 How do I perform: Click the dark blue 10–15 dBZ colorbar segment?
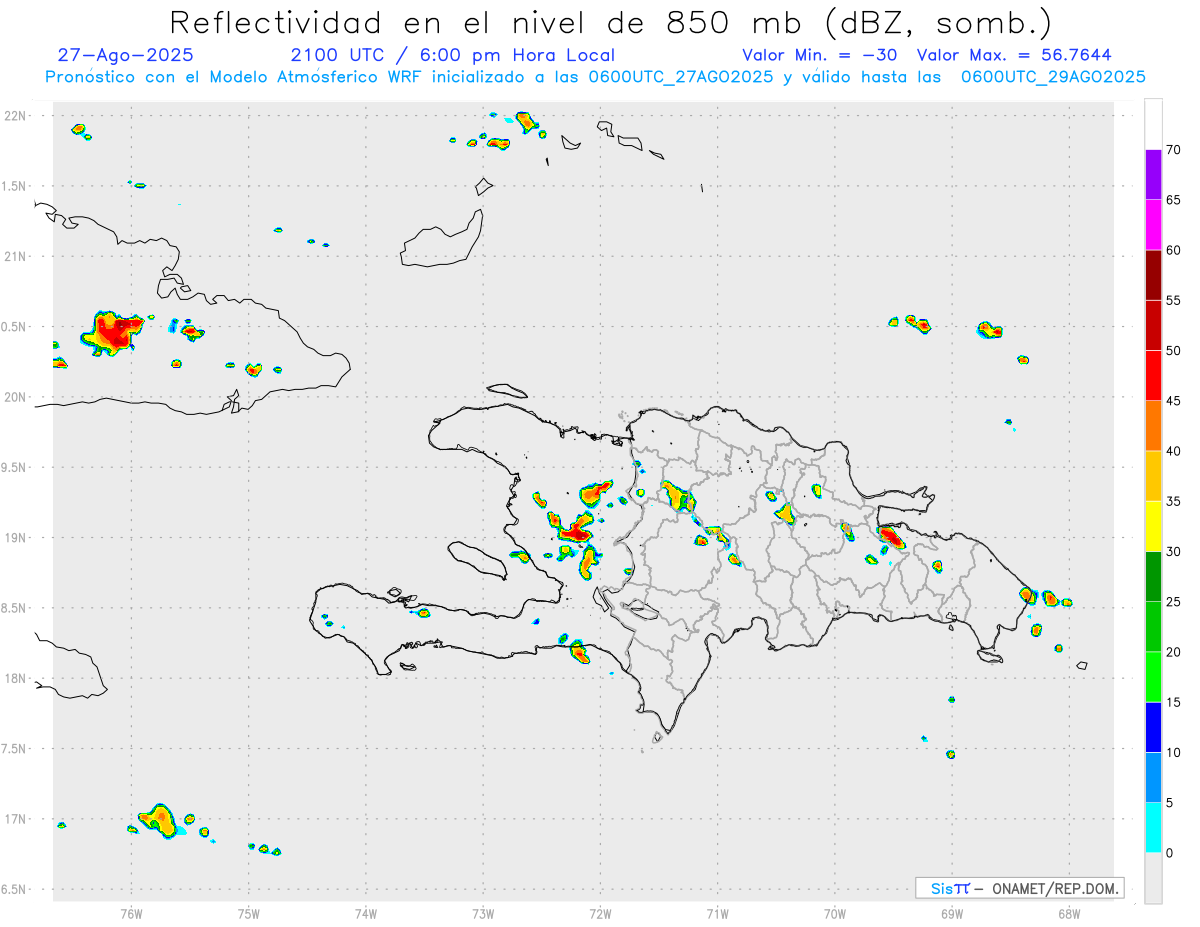[x=1153, y=727]
